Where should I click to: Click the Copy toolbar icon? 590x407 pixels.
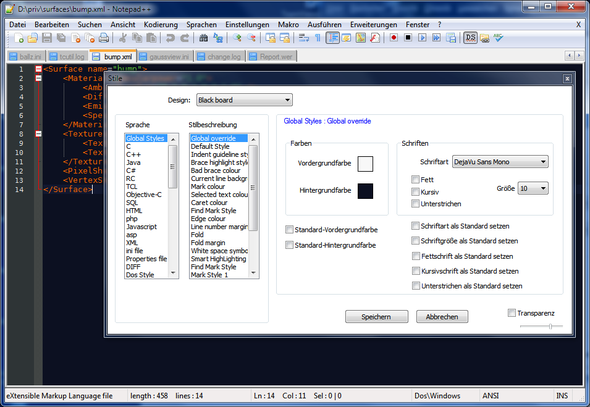point(137,38)
